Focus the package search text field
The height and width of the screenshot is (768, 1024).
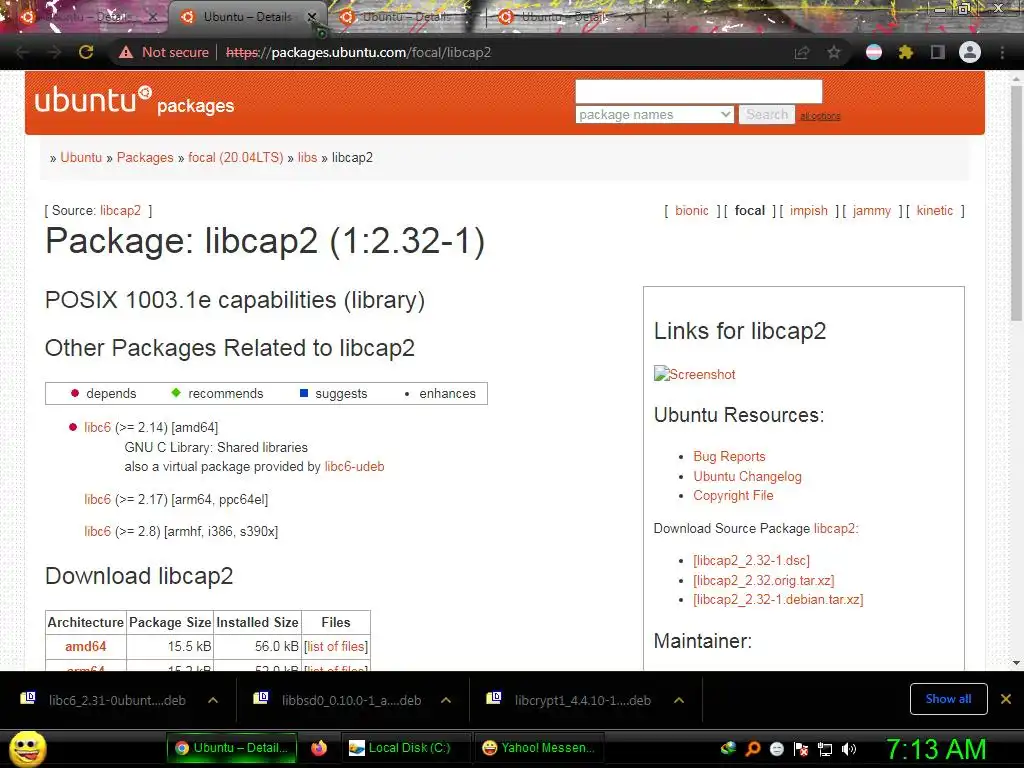(x=698, y=91)
